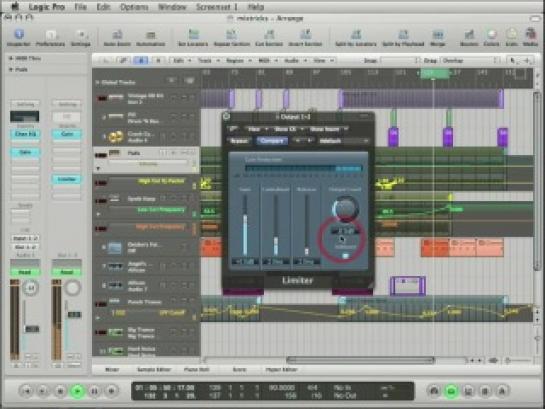Click the Limiter plug-in power icon
Image resolution: width=545 pixels, height=409 pixels.
coord(226,116)
